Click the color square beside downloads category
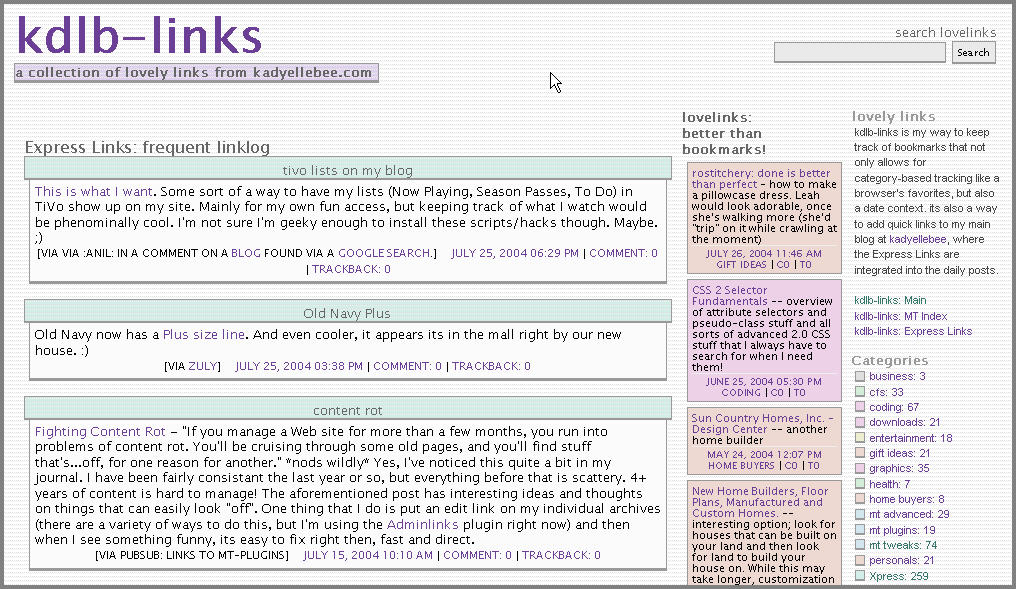 pyautogui.click(x=859, y=423)
